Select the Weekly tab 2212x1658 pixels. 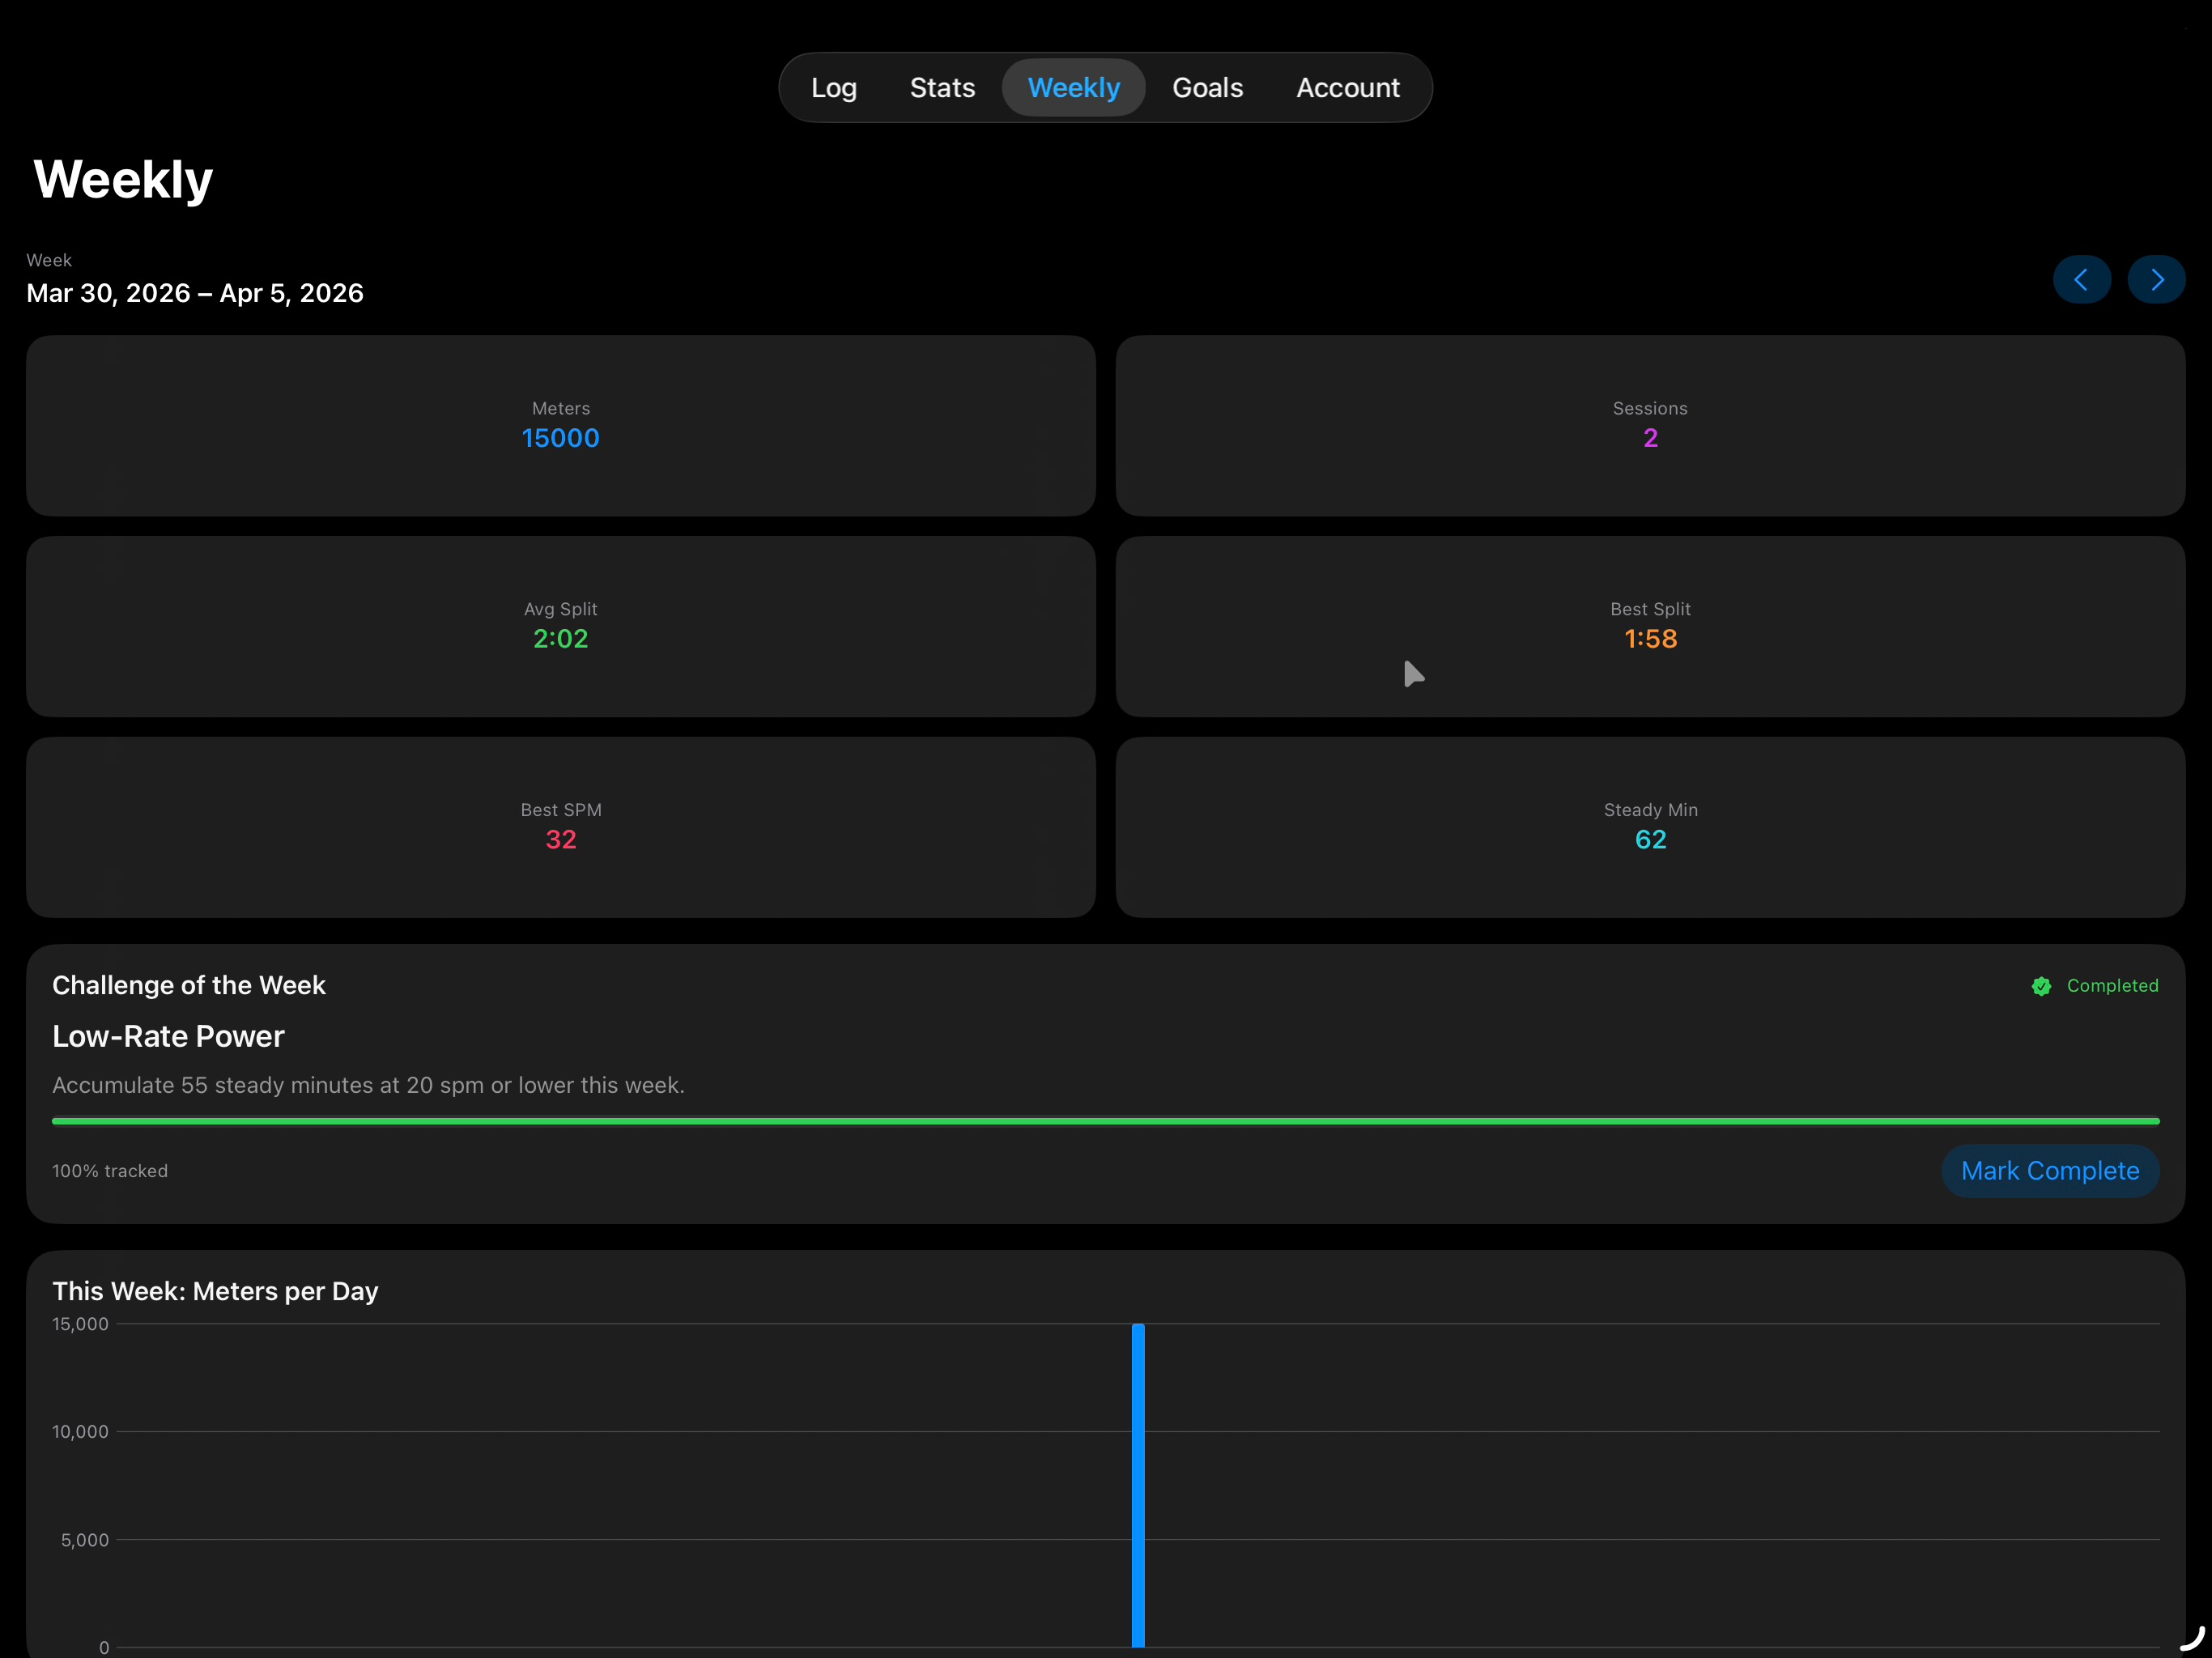coord(1074,88)
